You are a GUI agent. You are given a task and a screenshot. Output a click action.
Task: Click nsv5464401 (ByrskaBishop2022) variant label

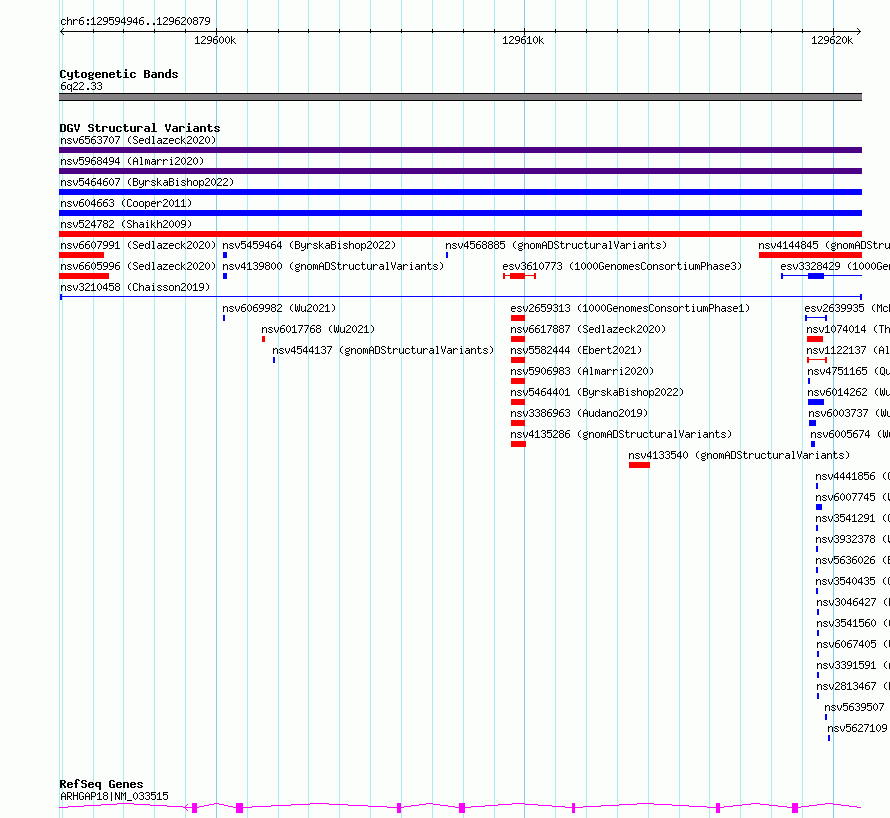click(x=597, y=392)
